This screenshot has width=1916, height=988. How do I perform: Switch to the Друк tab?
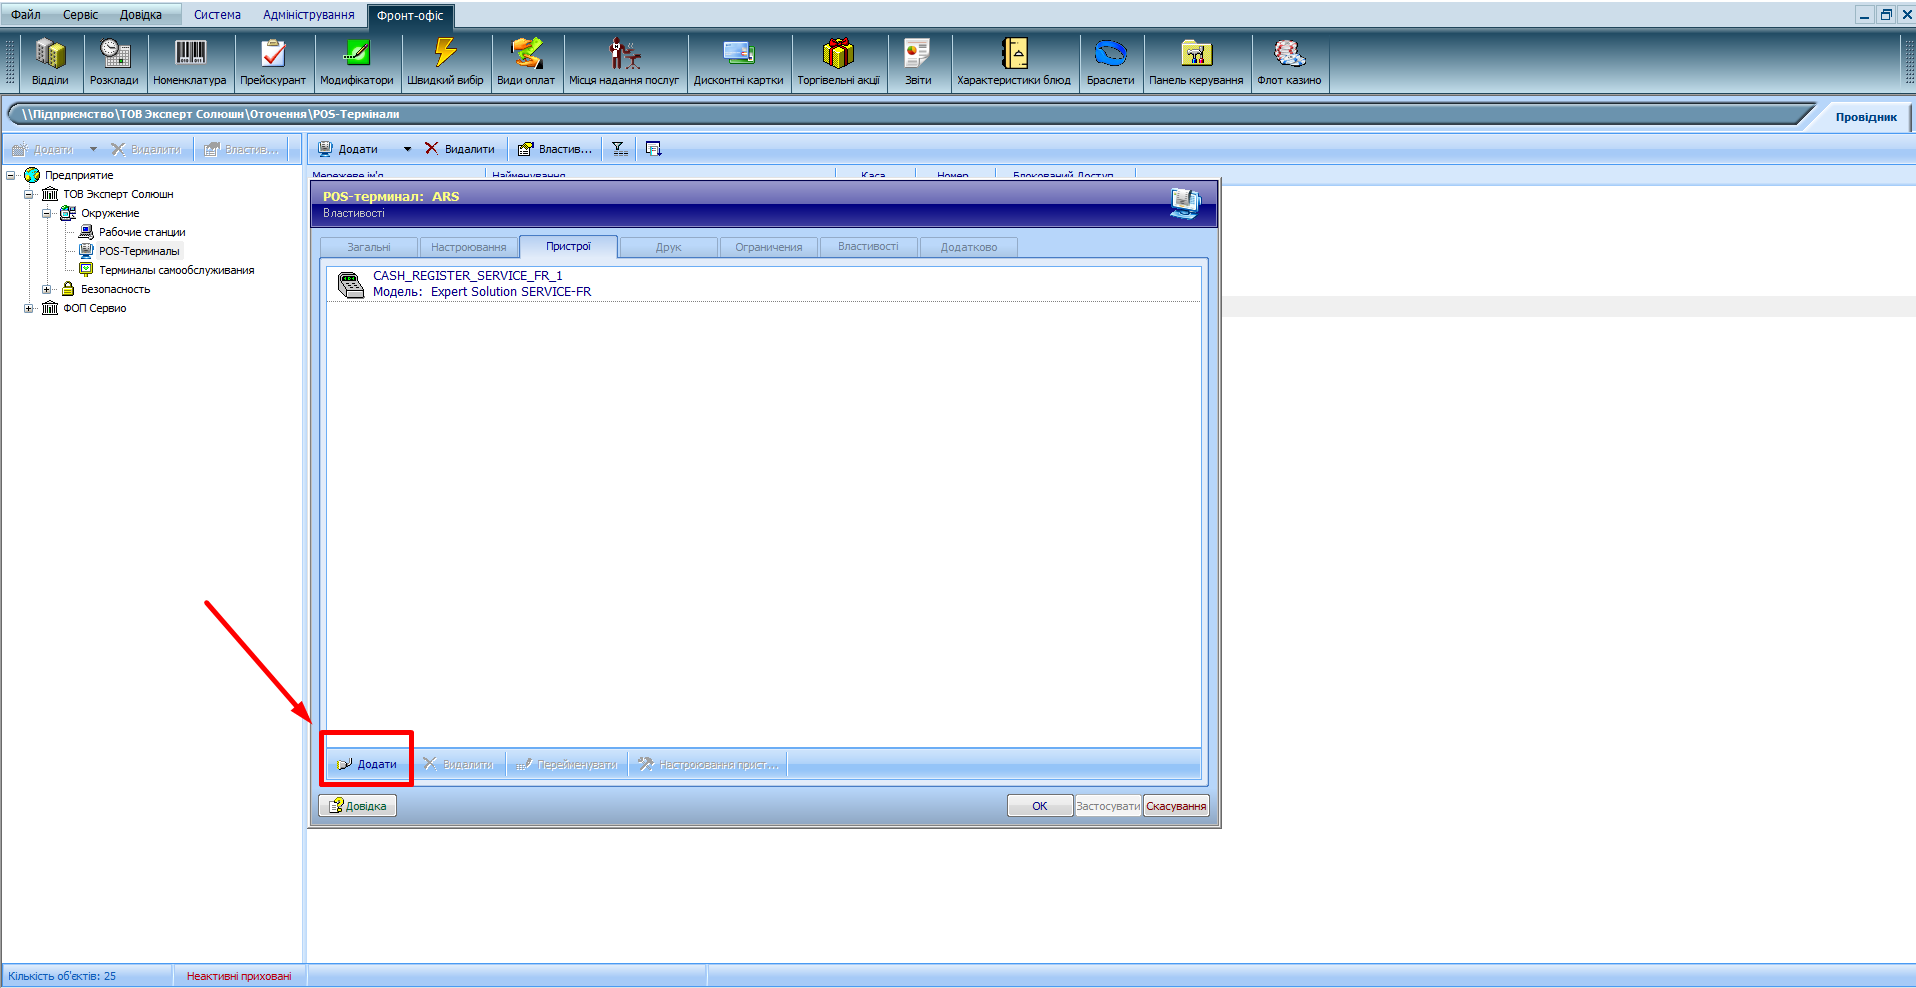tap(668, 247)
